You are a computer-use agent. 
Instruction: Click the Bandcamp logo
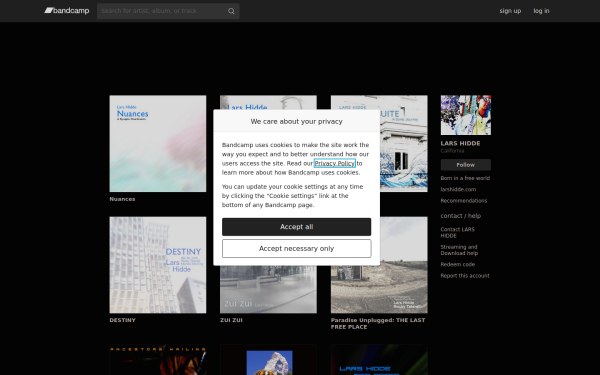click(67, 11)
